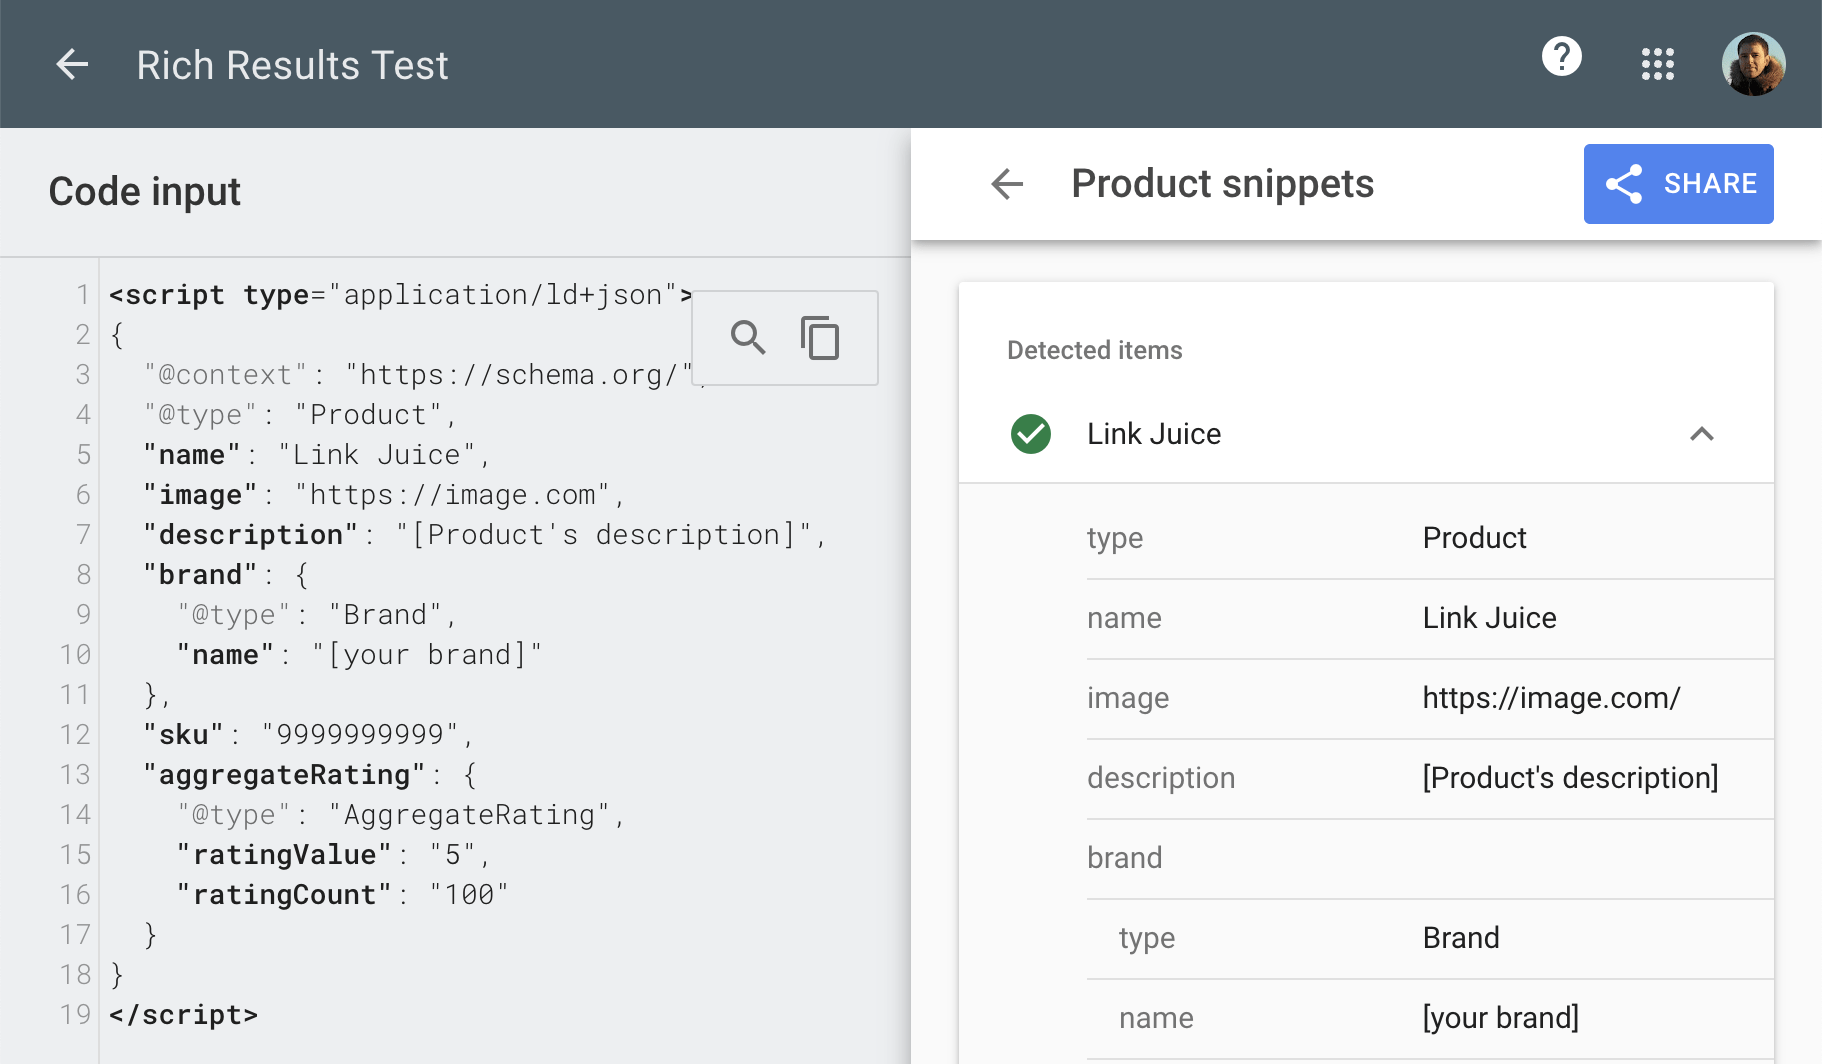Image resolution: width=1822 pixels, height=1064 pixels.
Task: Select the Code input panel header
Action: coord(144,191)
